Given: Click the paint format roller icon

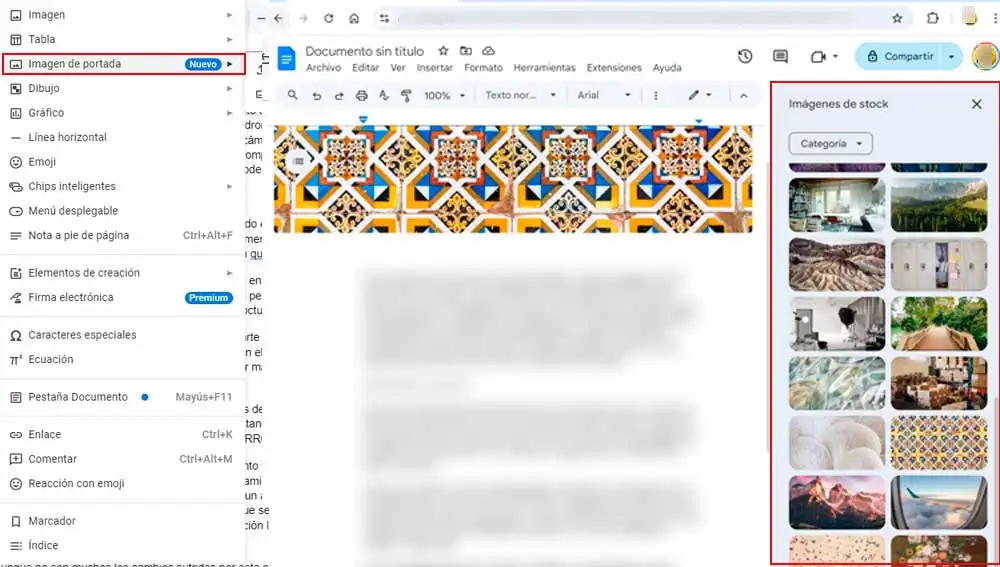Looking at the screenshot, I should 406,96.
